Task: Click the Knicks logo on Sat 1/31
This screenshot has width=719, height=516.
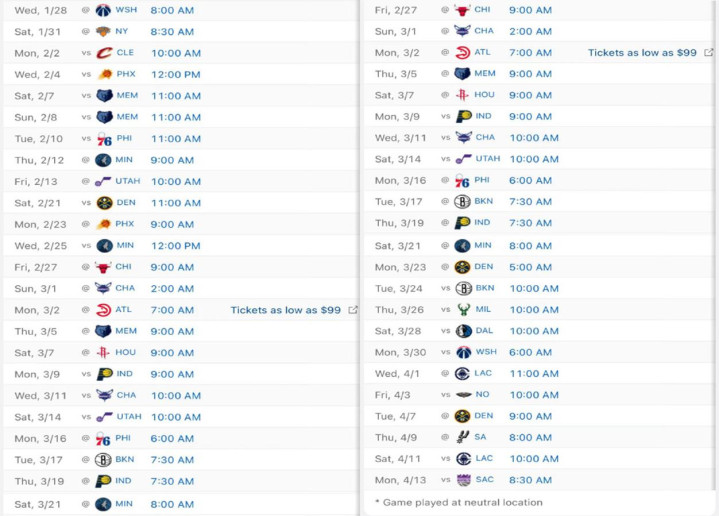Action: pos(103,32)
